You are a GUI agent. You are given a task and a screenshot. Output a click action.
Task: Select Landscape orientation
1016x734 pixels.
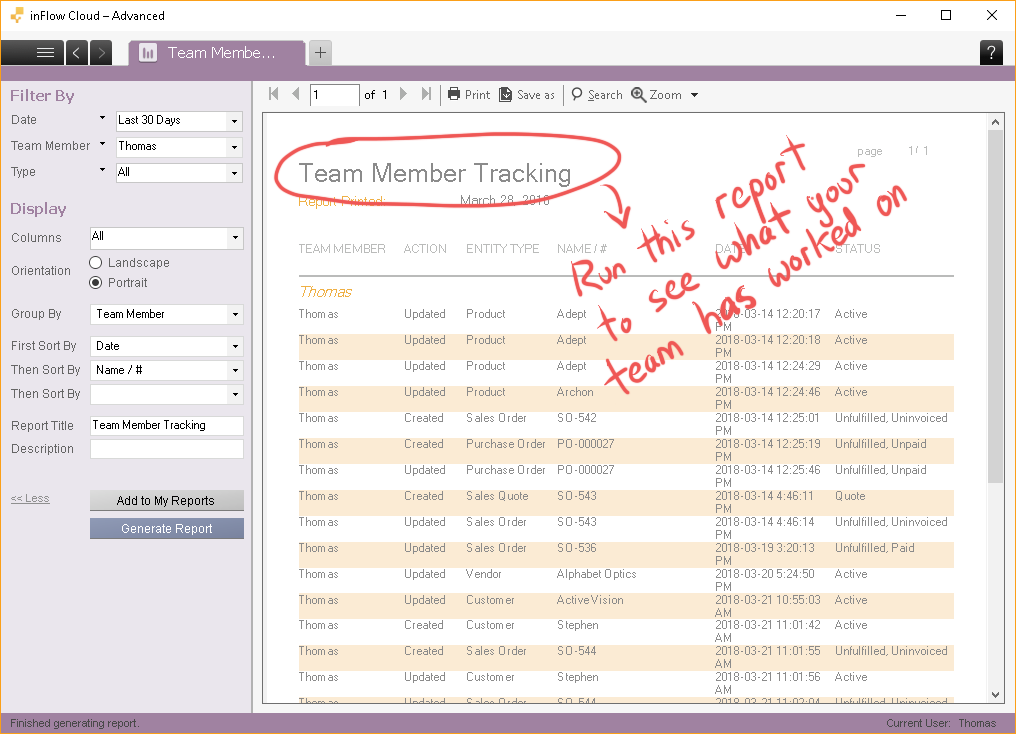click(96, 262)
